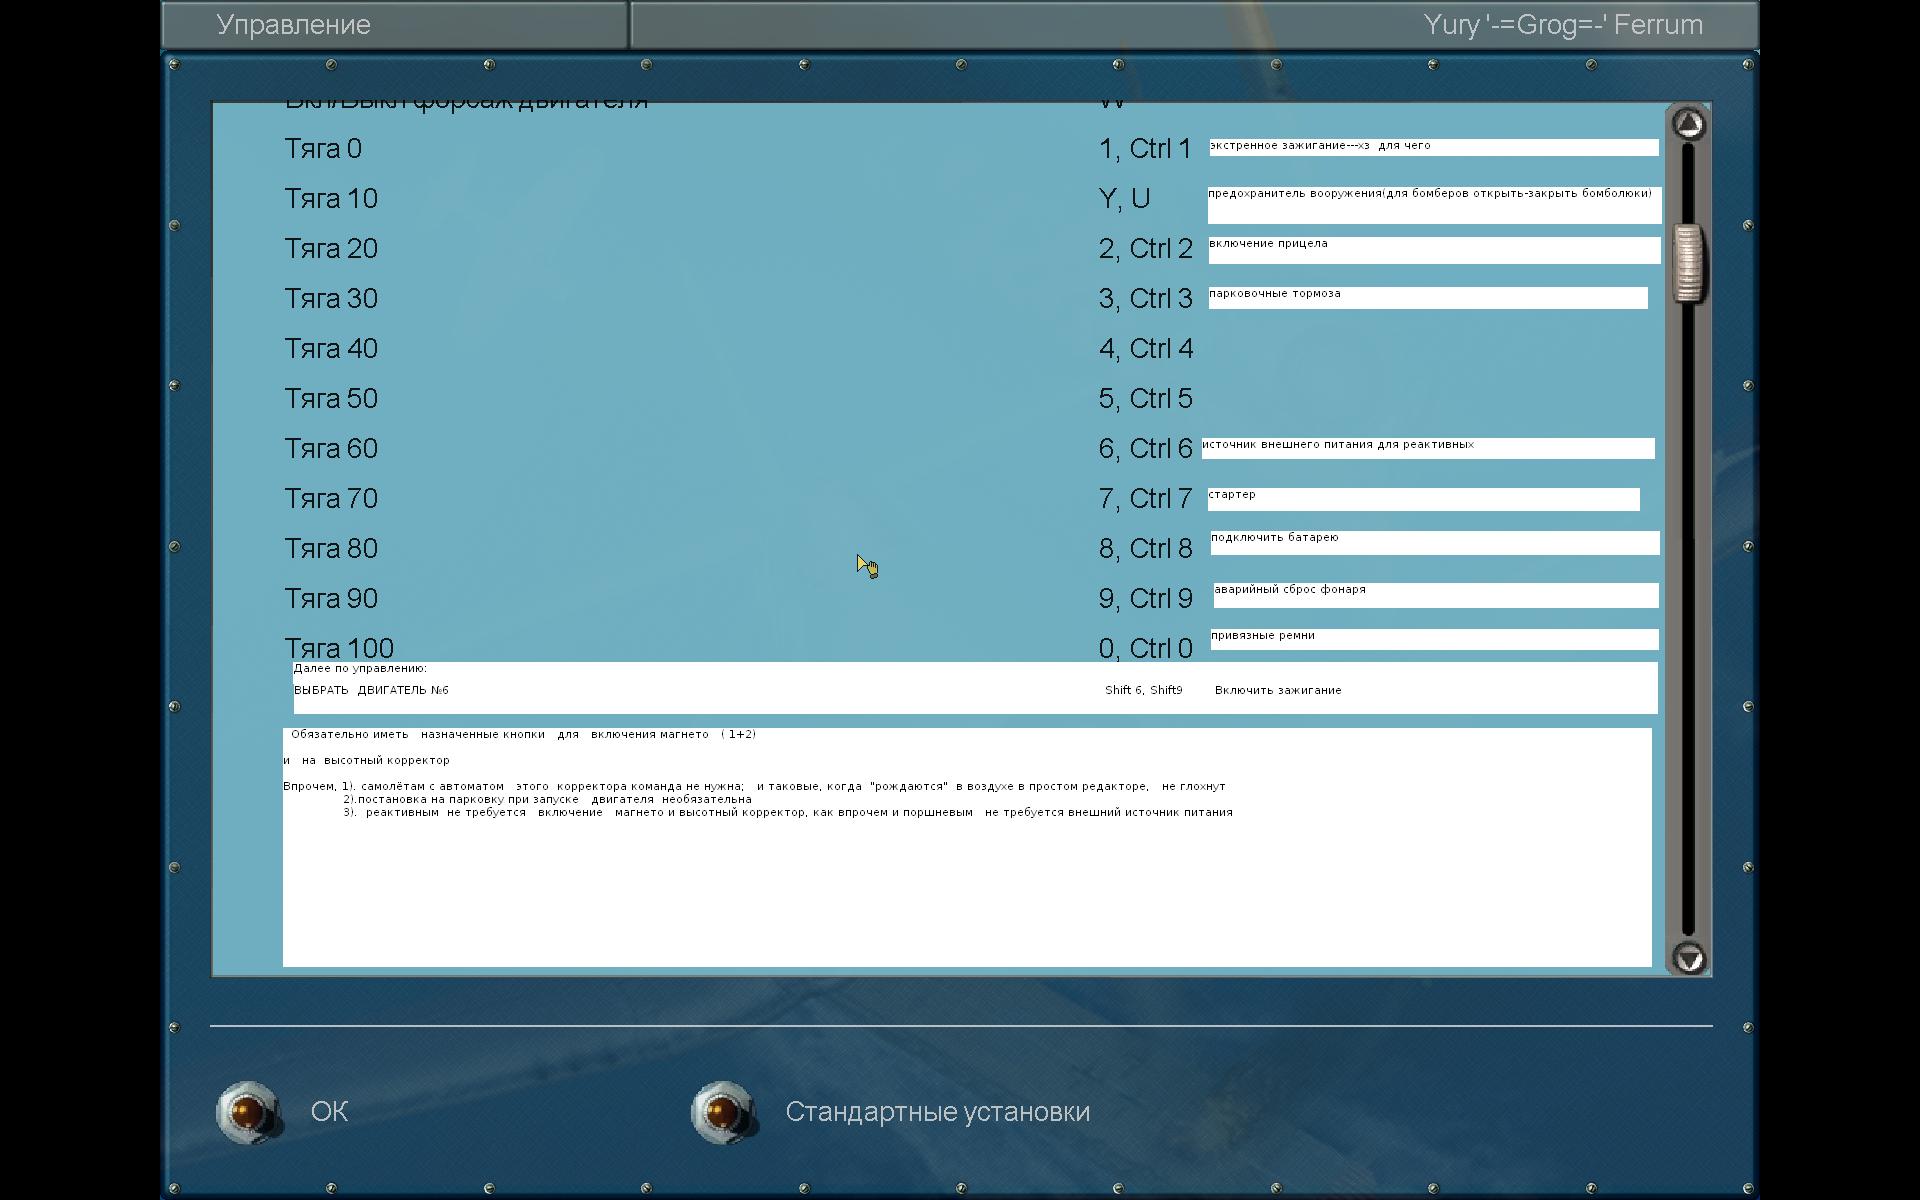Click the Yury '-=Grog=-' Ferrum header
Image resolution: width=1920 pixels, height=1200 pixels.
[1562, 24]
